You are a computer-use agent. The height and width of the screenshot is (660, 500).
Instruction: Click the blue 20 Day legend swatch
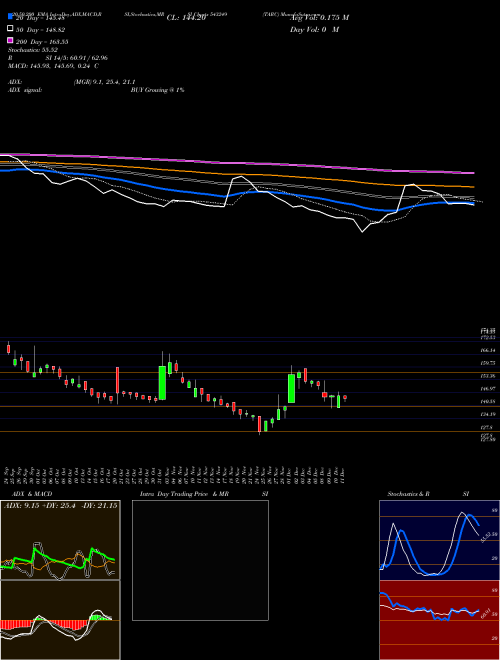(11, 16)
